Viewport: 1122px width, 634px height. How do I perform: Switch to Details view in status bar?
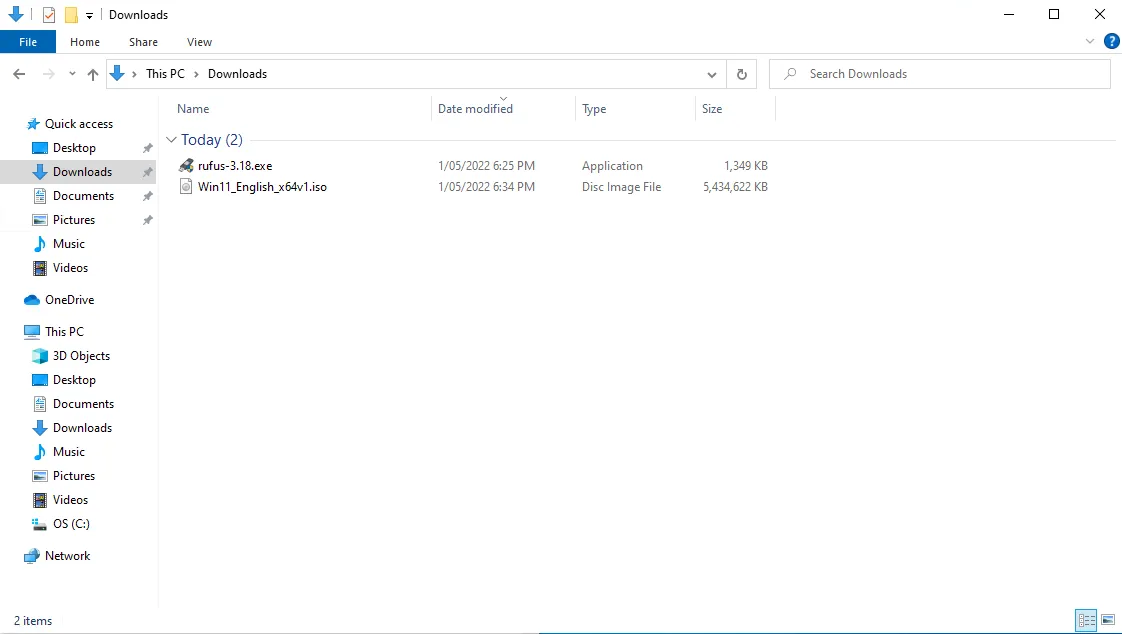click(x=1086, y=620)
